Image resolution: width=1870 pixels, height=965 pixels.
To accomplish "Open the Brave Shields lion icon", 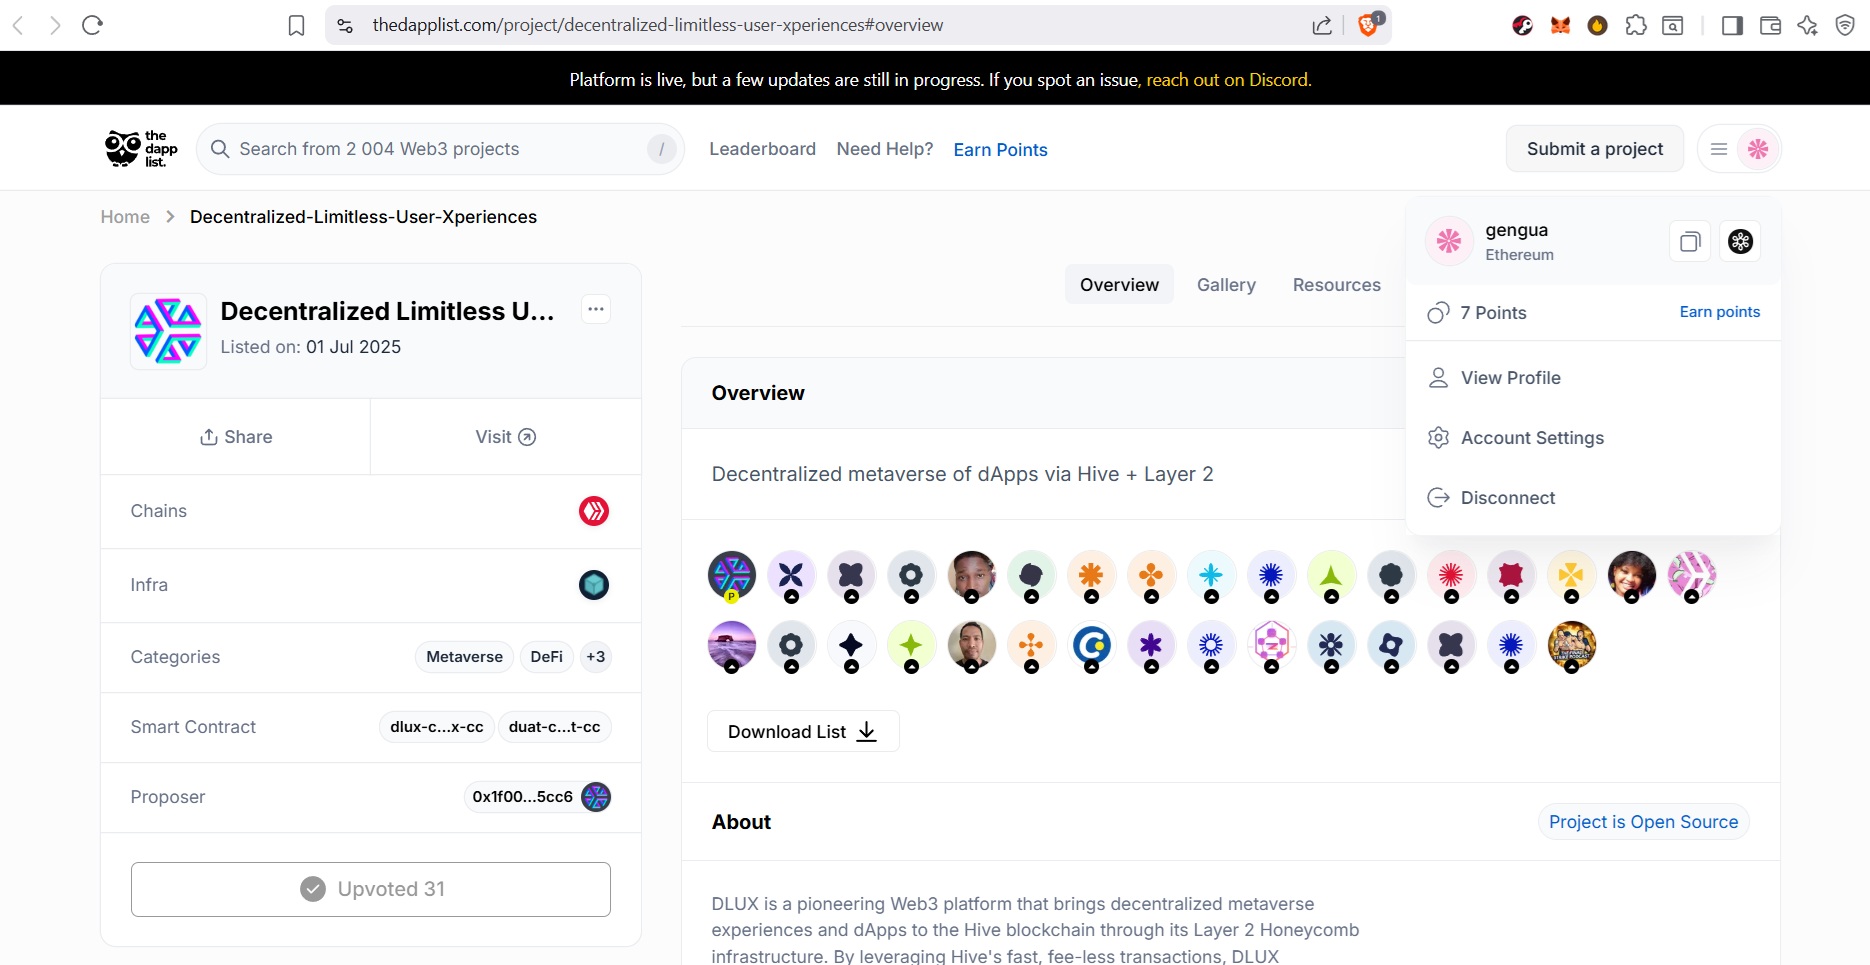I will click(x=1369, y=24).
